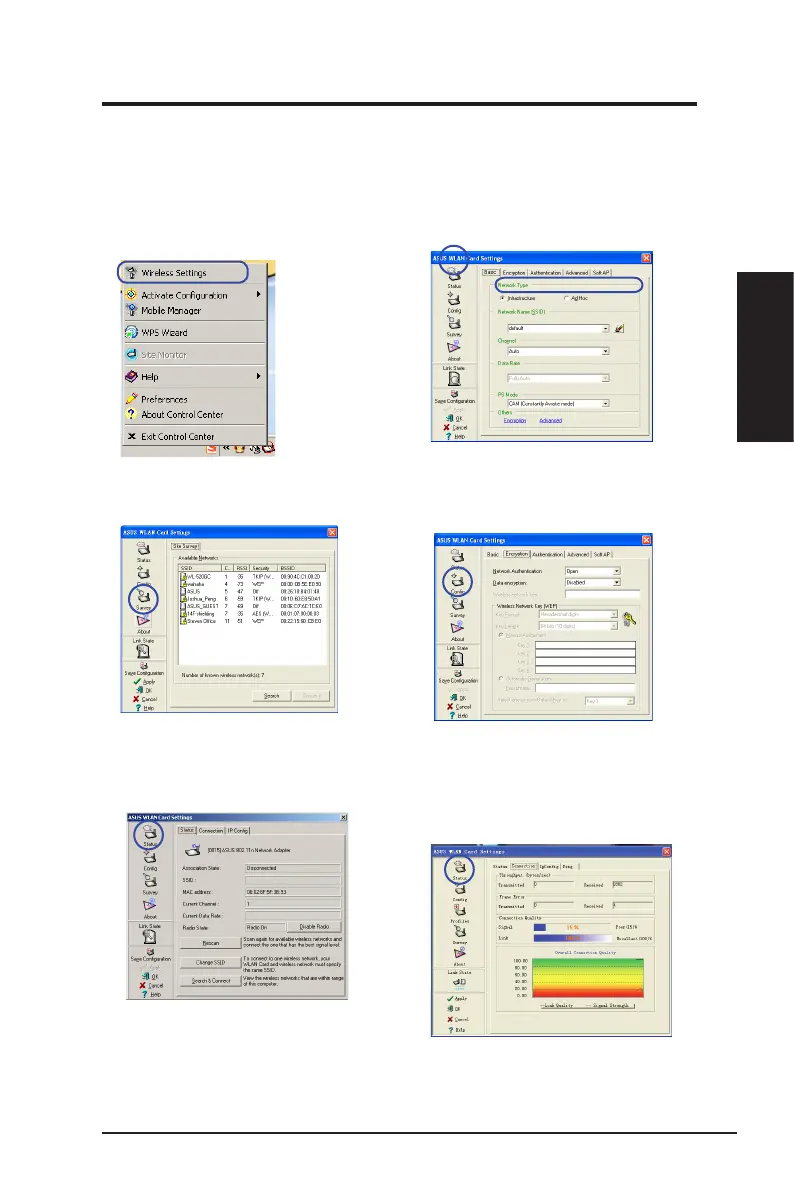
Task: Click Save Configuration icon in Network Type window
Action: [455, 394]
